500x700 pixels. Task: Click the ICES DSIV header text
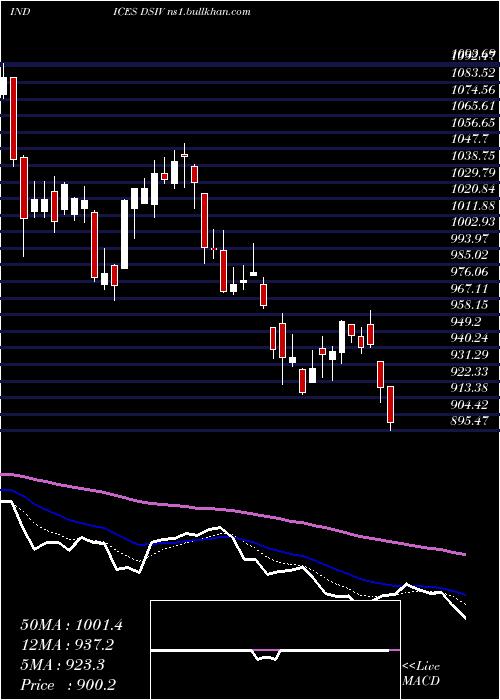click(x=138, y=12)
